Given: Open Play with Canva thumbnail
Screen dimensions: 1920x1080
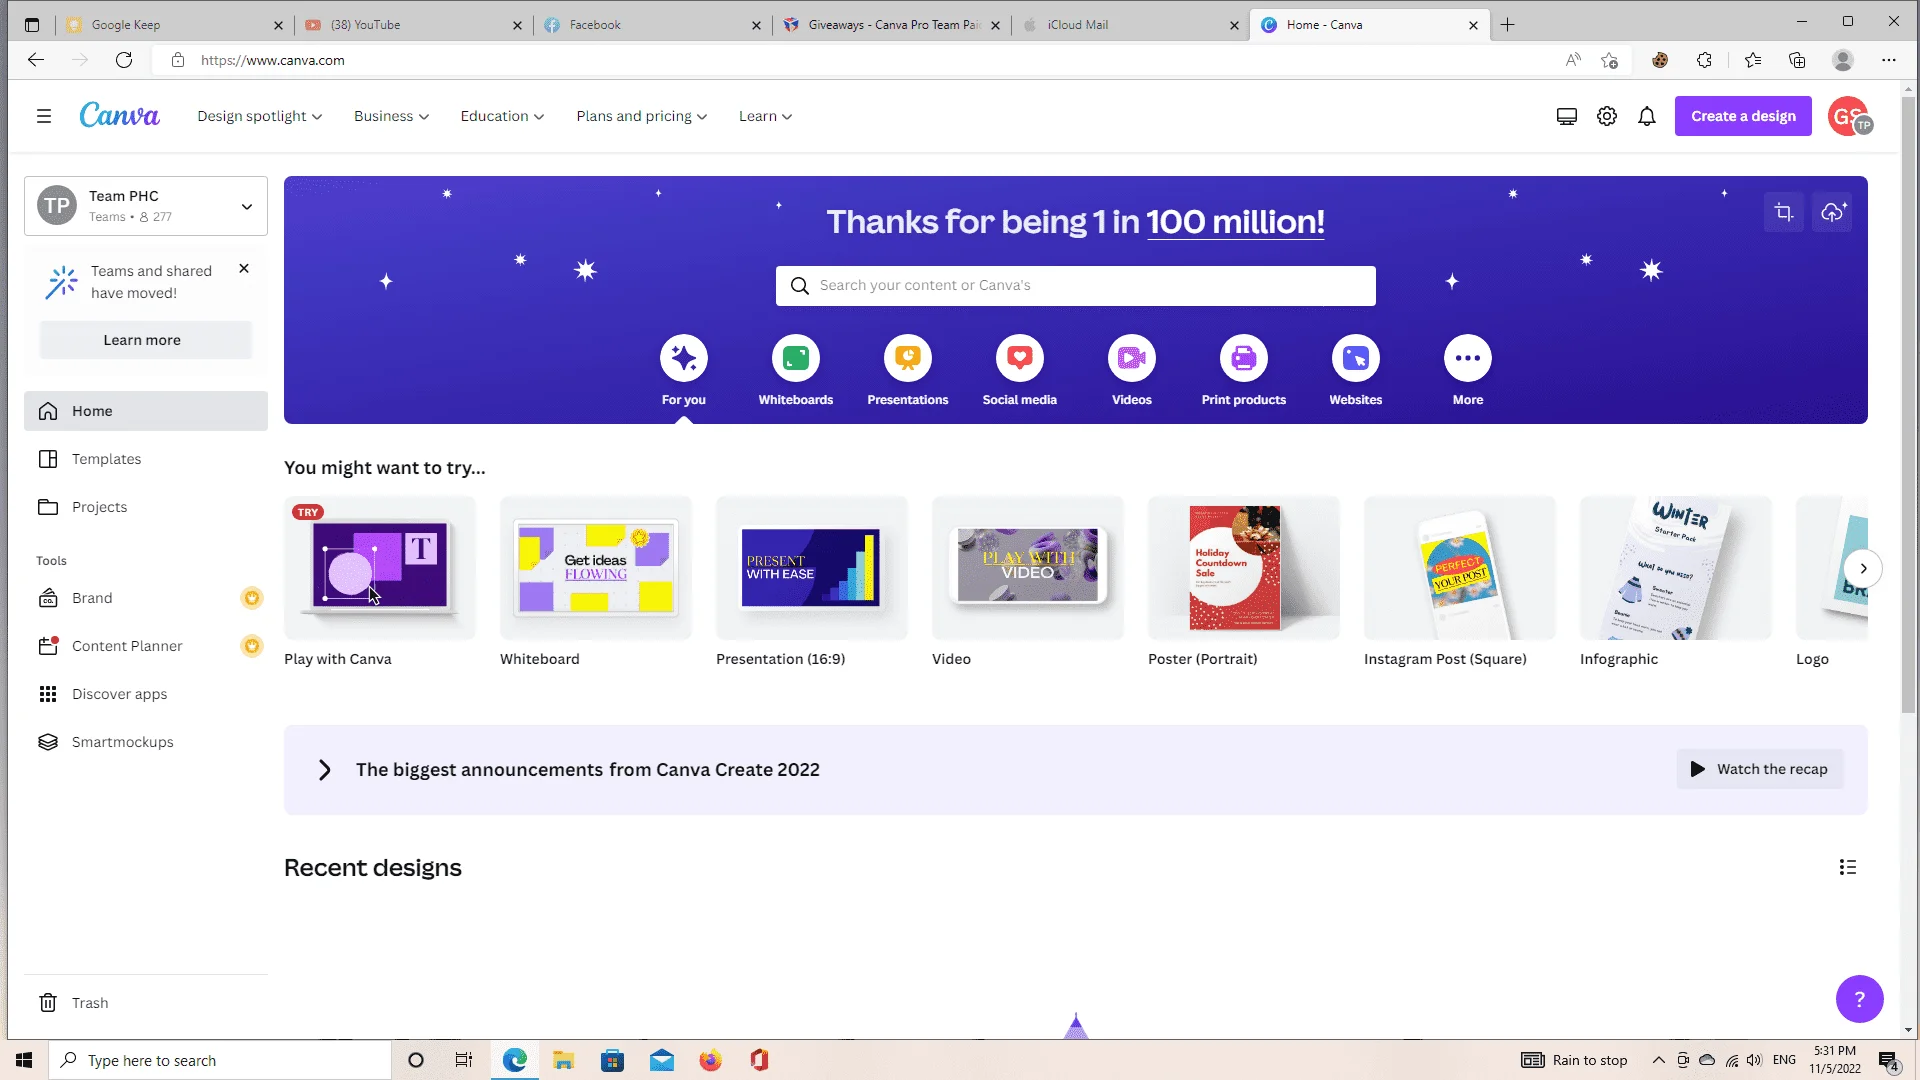Looking at the screenshot, I should click(x=380, y=568).
